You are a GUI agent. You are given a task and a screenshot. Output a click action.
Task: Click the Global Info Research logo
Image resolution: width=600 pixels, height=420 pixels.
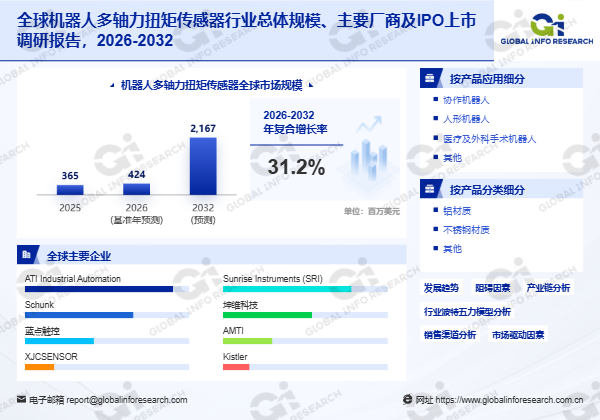pyautogui.click(x=547, y=29)
